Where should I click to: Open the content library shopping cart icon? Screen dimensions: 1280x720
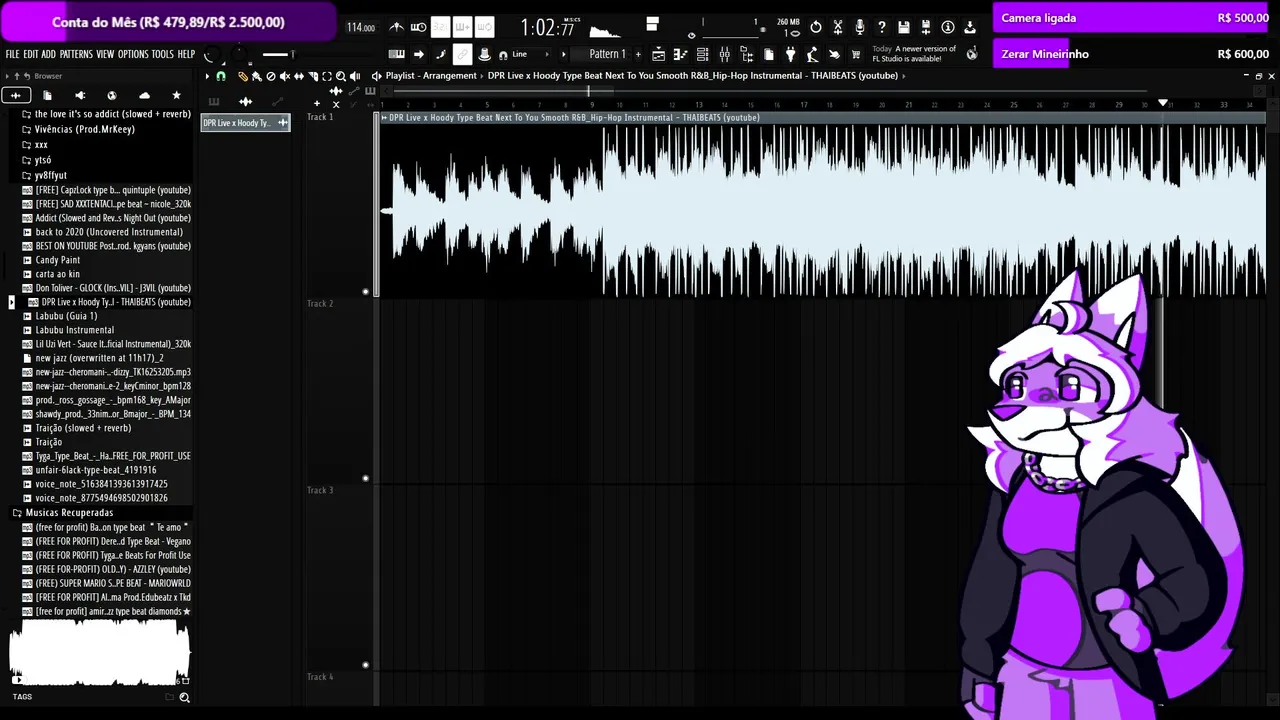(x=856, y=54)
